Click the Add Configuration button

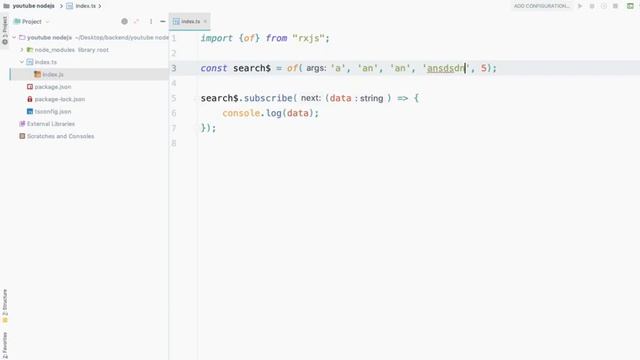[541, 6]
